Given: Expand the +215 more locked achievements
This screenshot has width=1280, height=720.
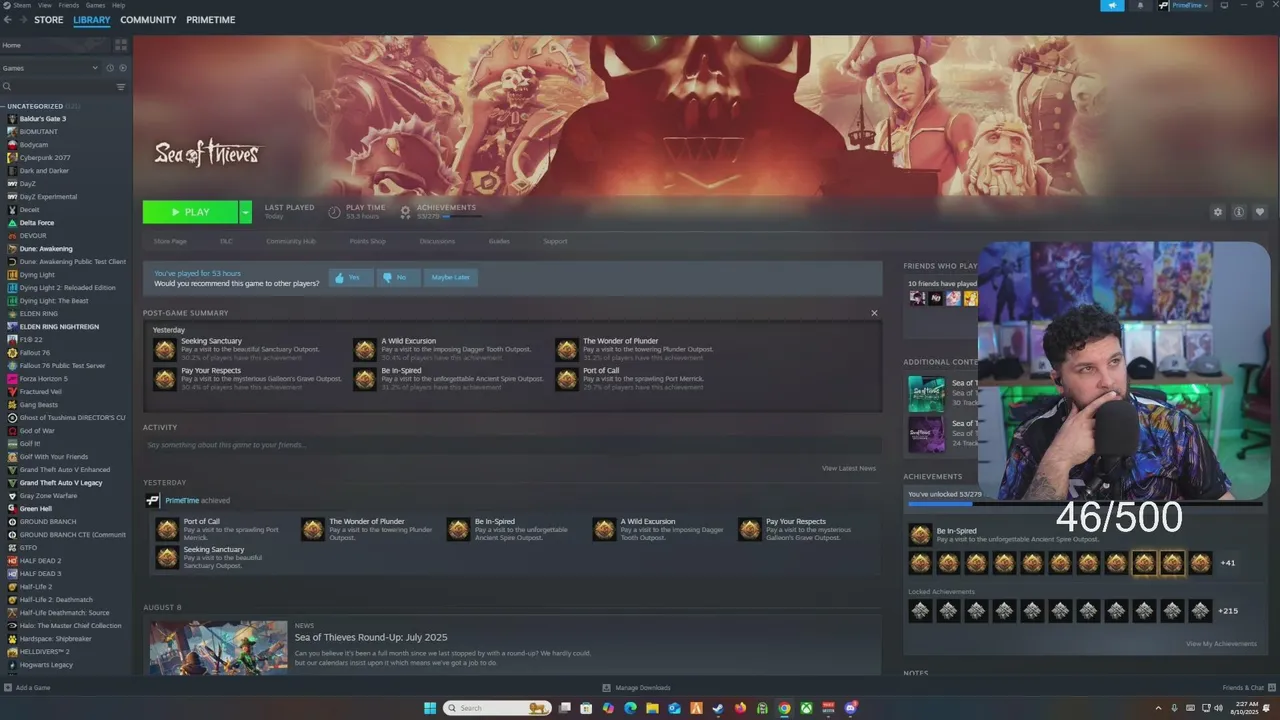Looking at the screenshot, I should [1228, 611].
